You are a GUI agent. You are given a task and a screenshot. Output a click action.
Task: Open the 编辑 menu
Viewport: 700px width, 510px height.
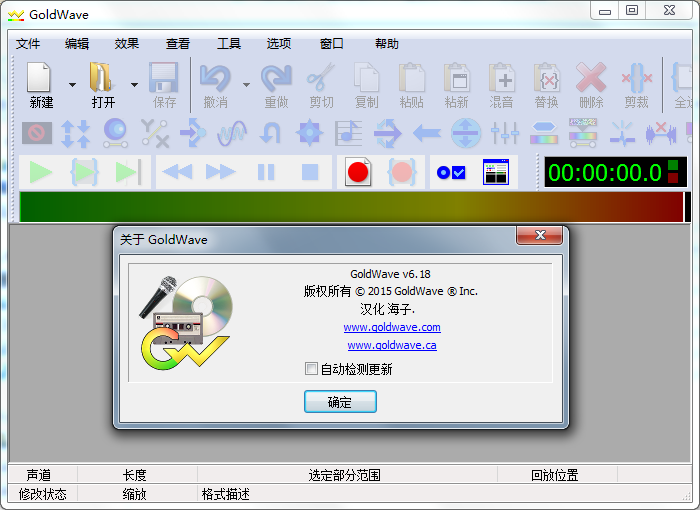click(x=77, y=44)
